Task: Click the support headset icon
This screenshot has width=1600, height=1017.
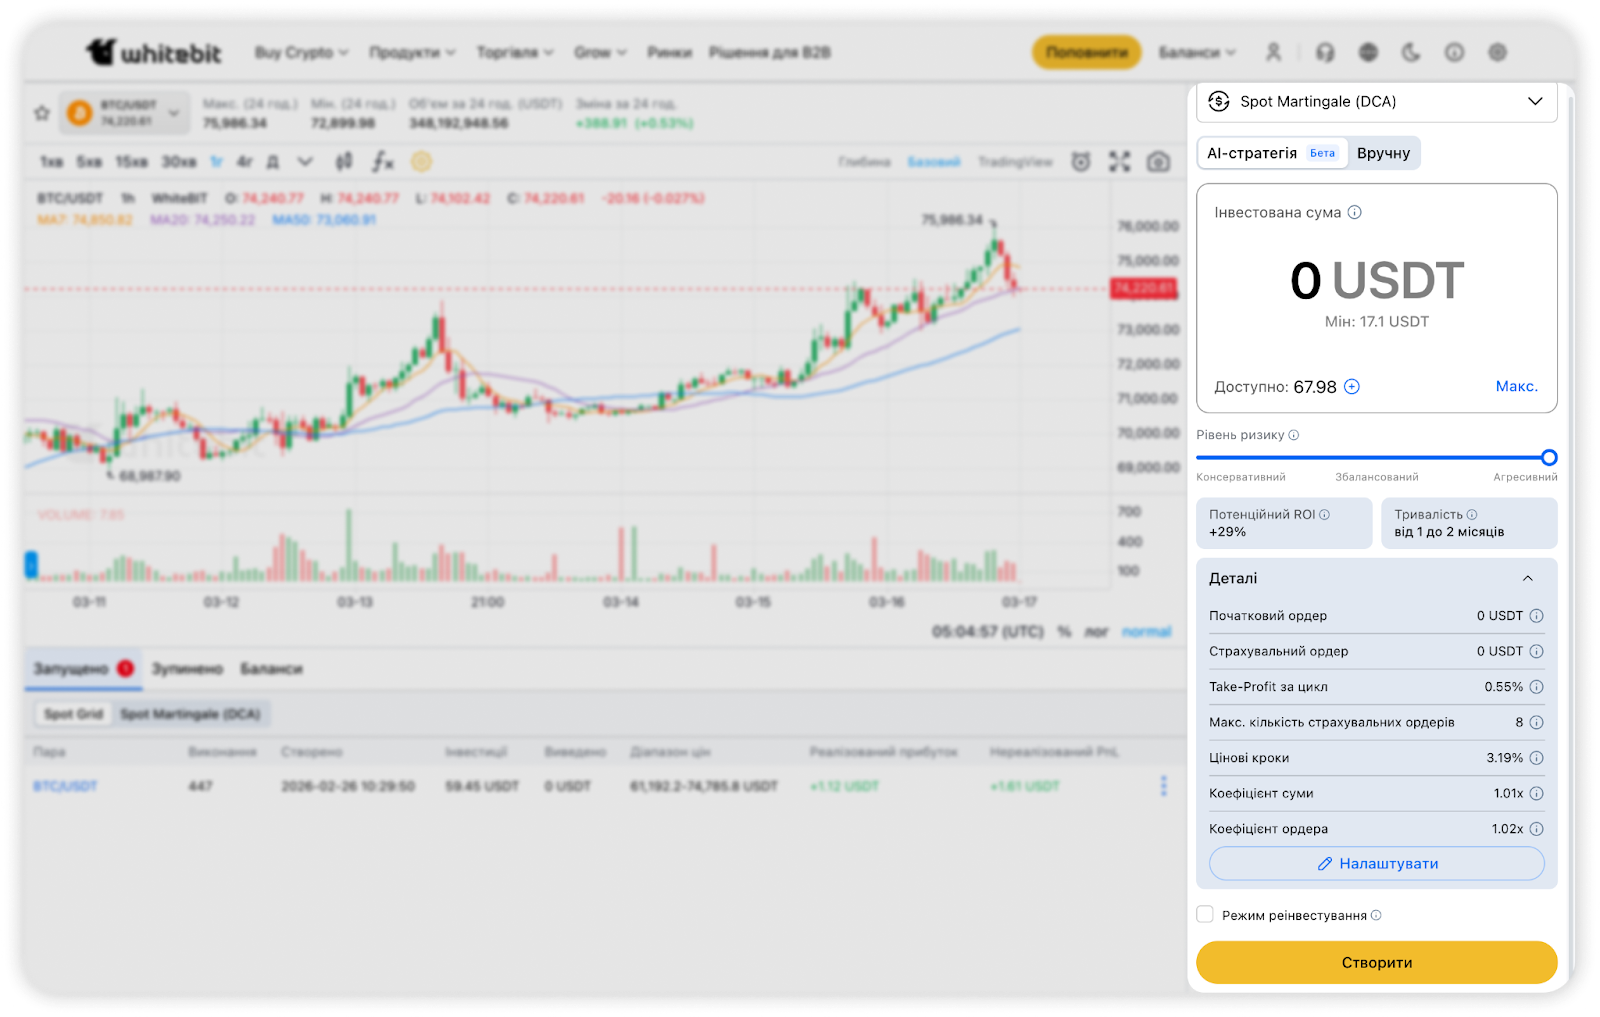Action: click(1325, 52)
